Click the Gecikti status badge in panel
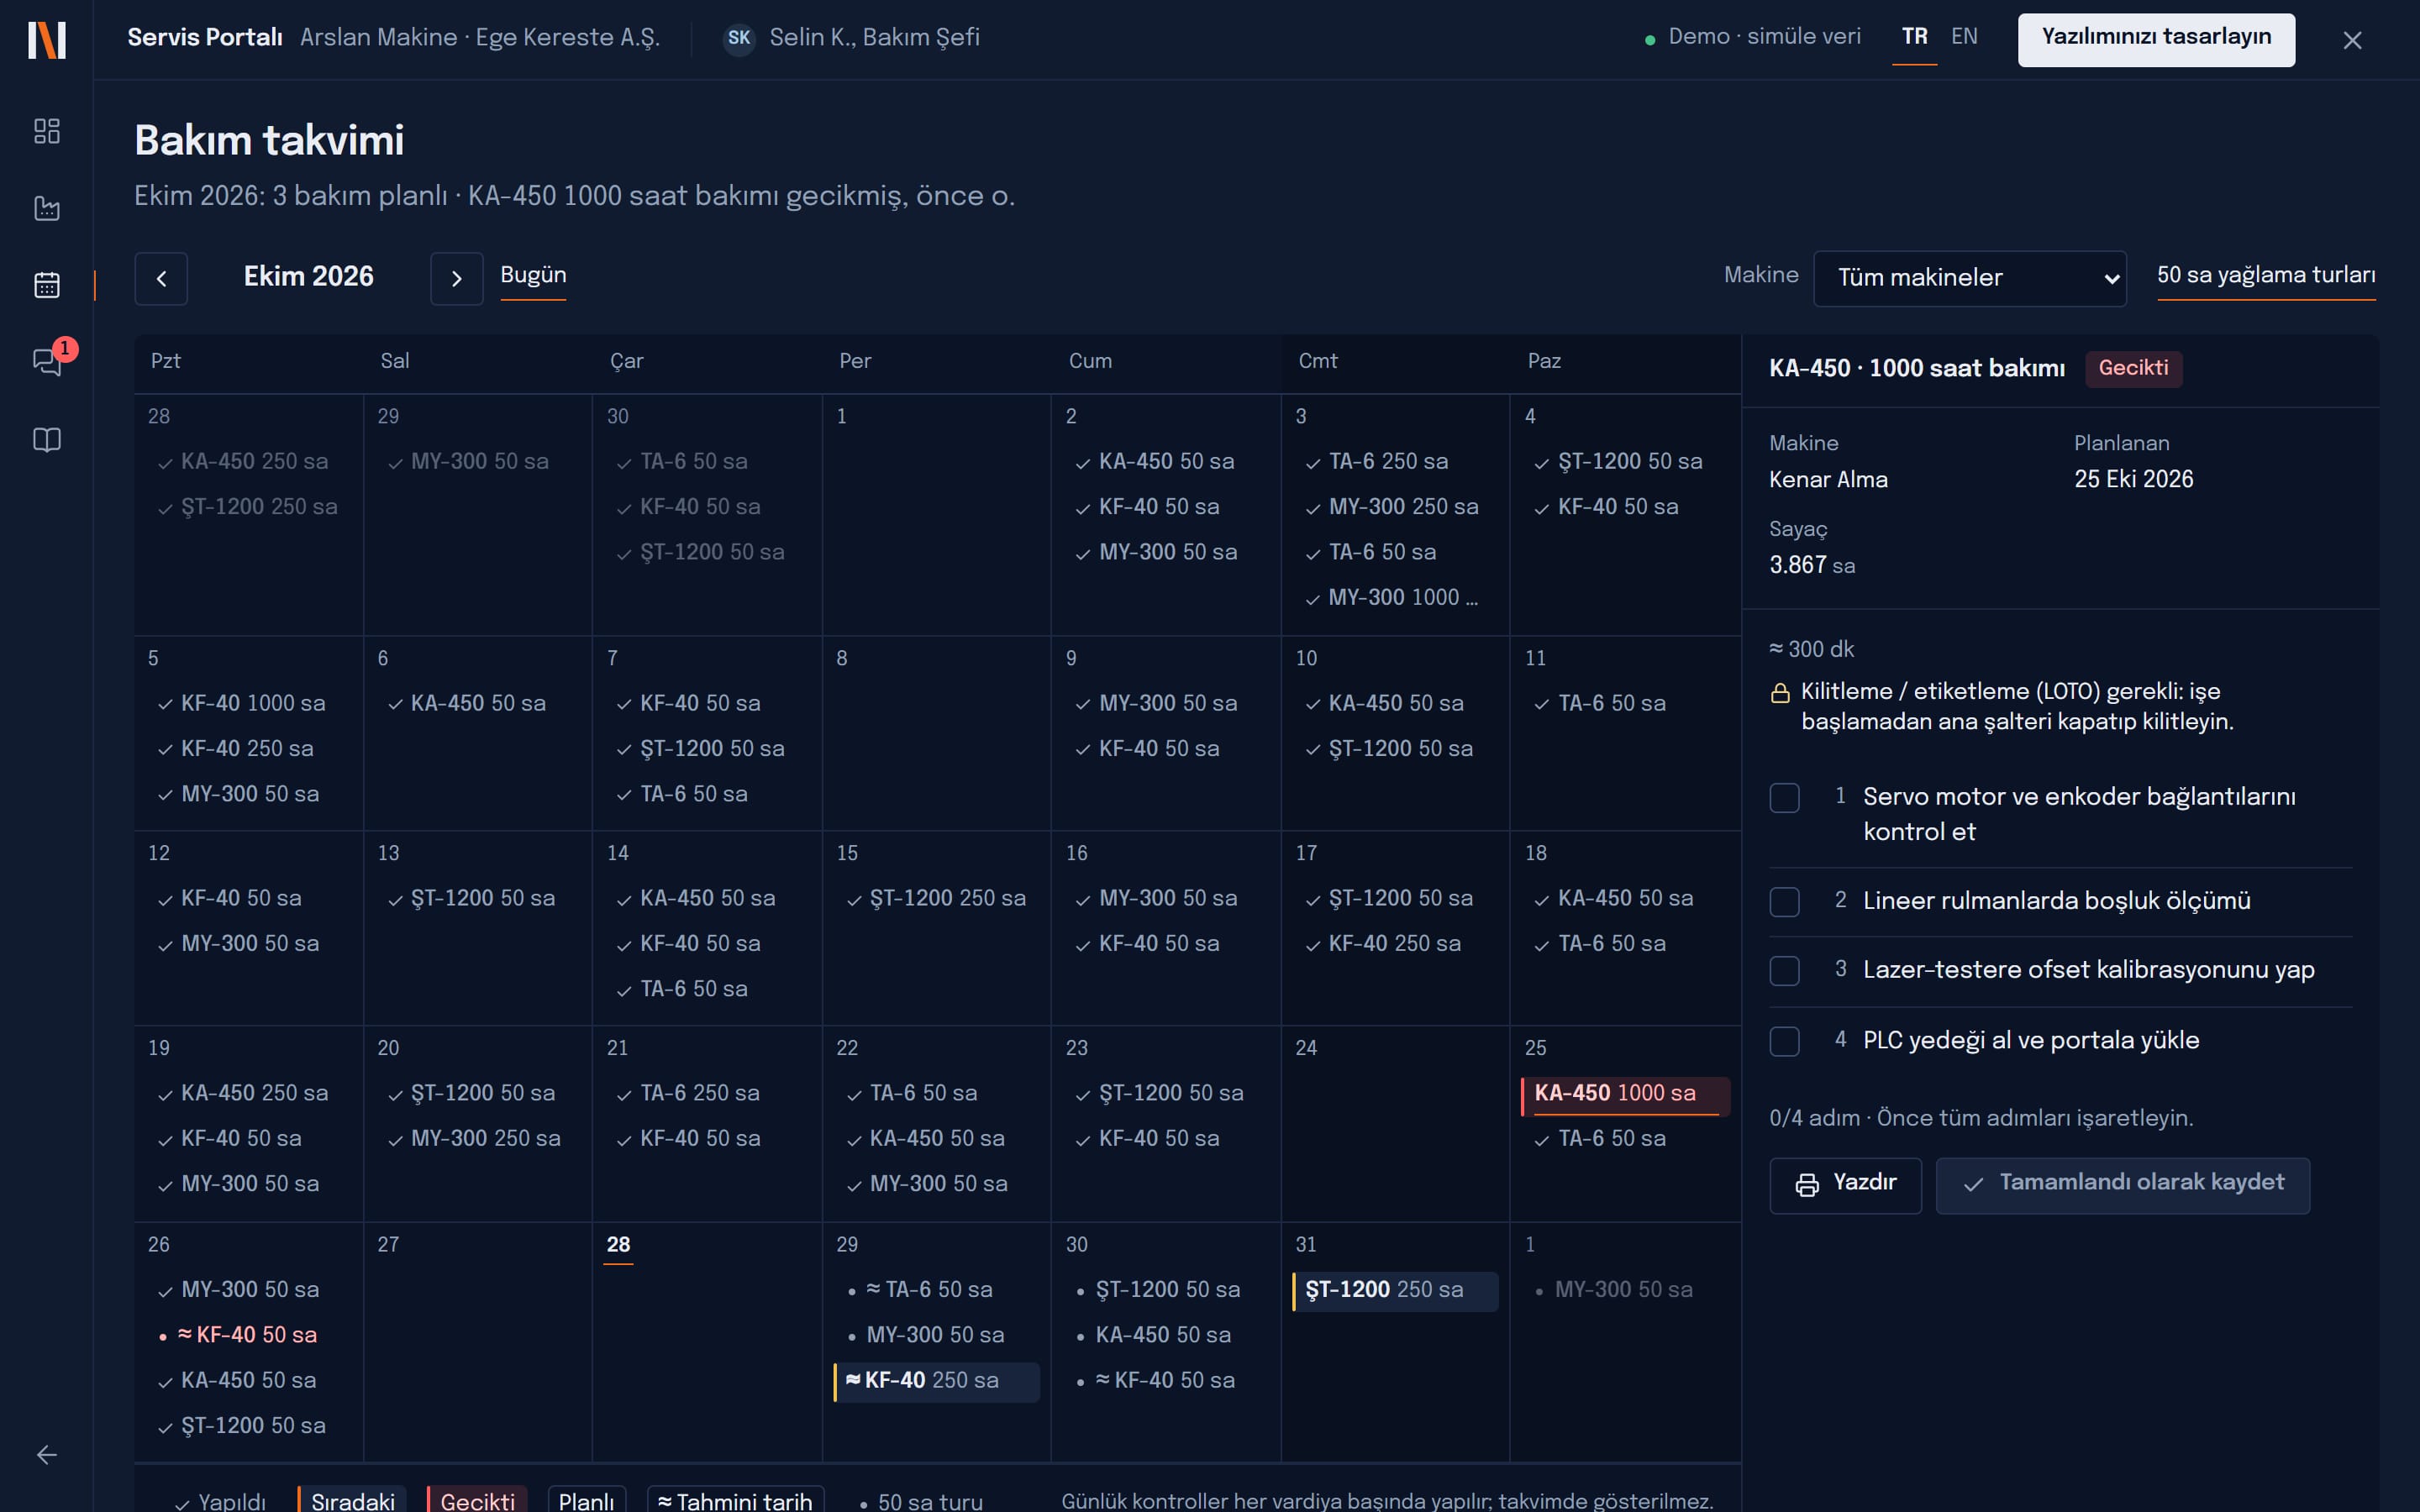2420x1512 pixels. (2133, 369)
